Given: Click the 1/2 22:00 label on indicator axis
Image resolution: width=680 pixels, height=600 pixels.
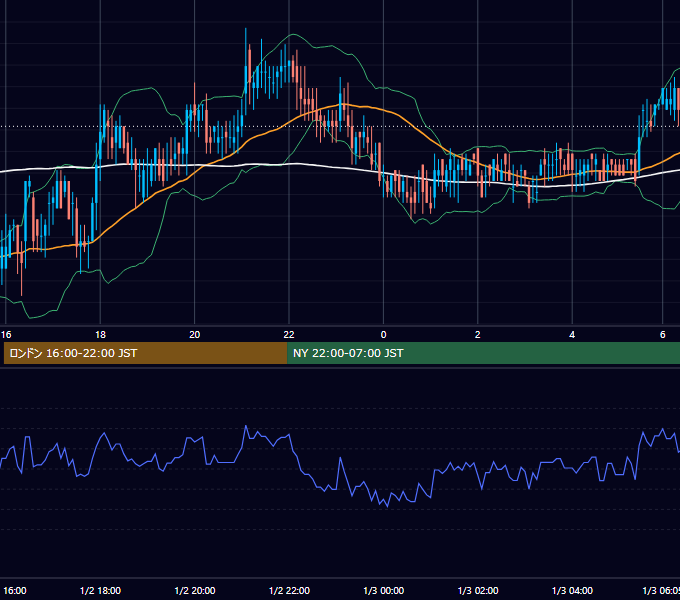Looking at the screenshot, I should 289,590.
